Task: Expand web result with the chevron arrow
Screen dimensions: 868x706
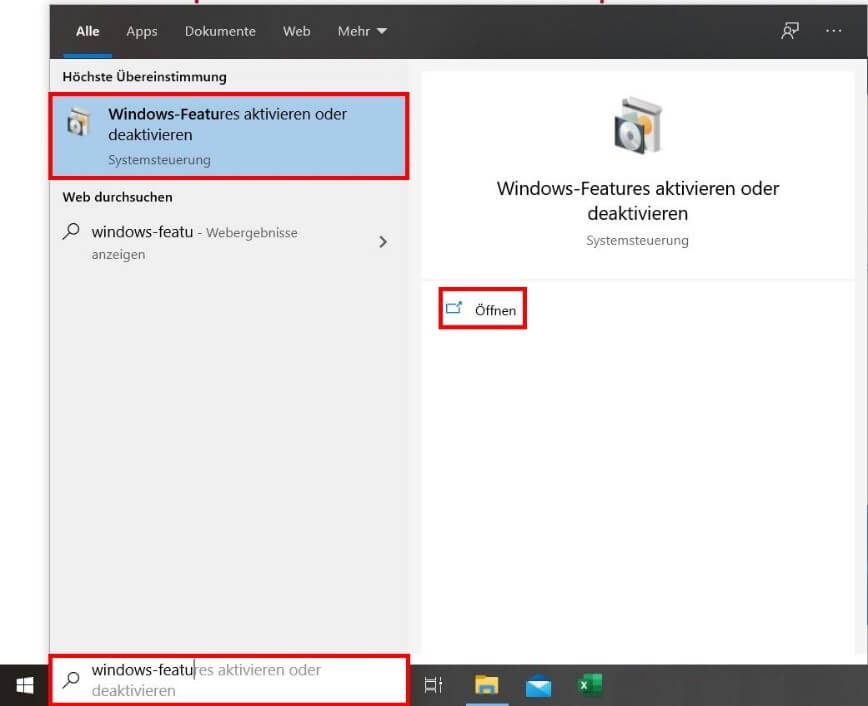Action: click(383, 242)
